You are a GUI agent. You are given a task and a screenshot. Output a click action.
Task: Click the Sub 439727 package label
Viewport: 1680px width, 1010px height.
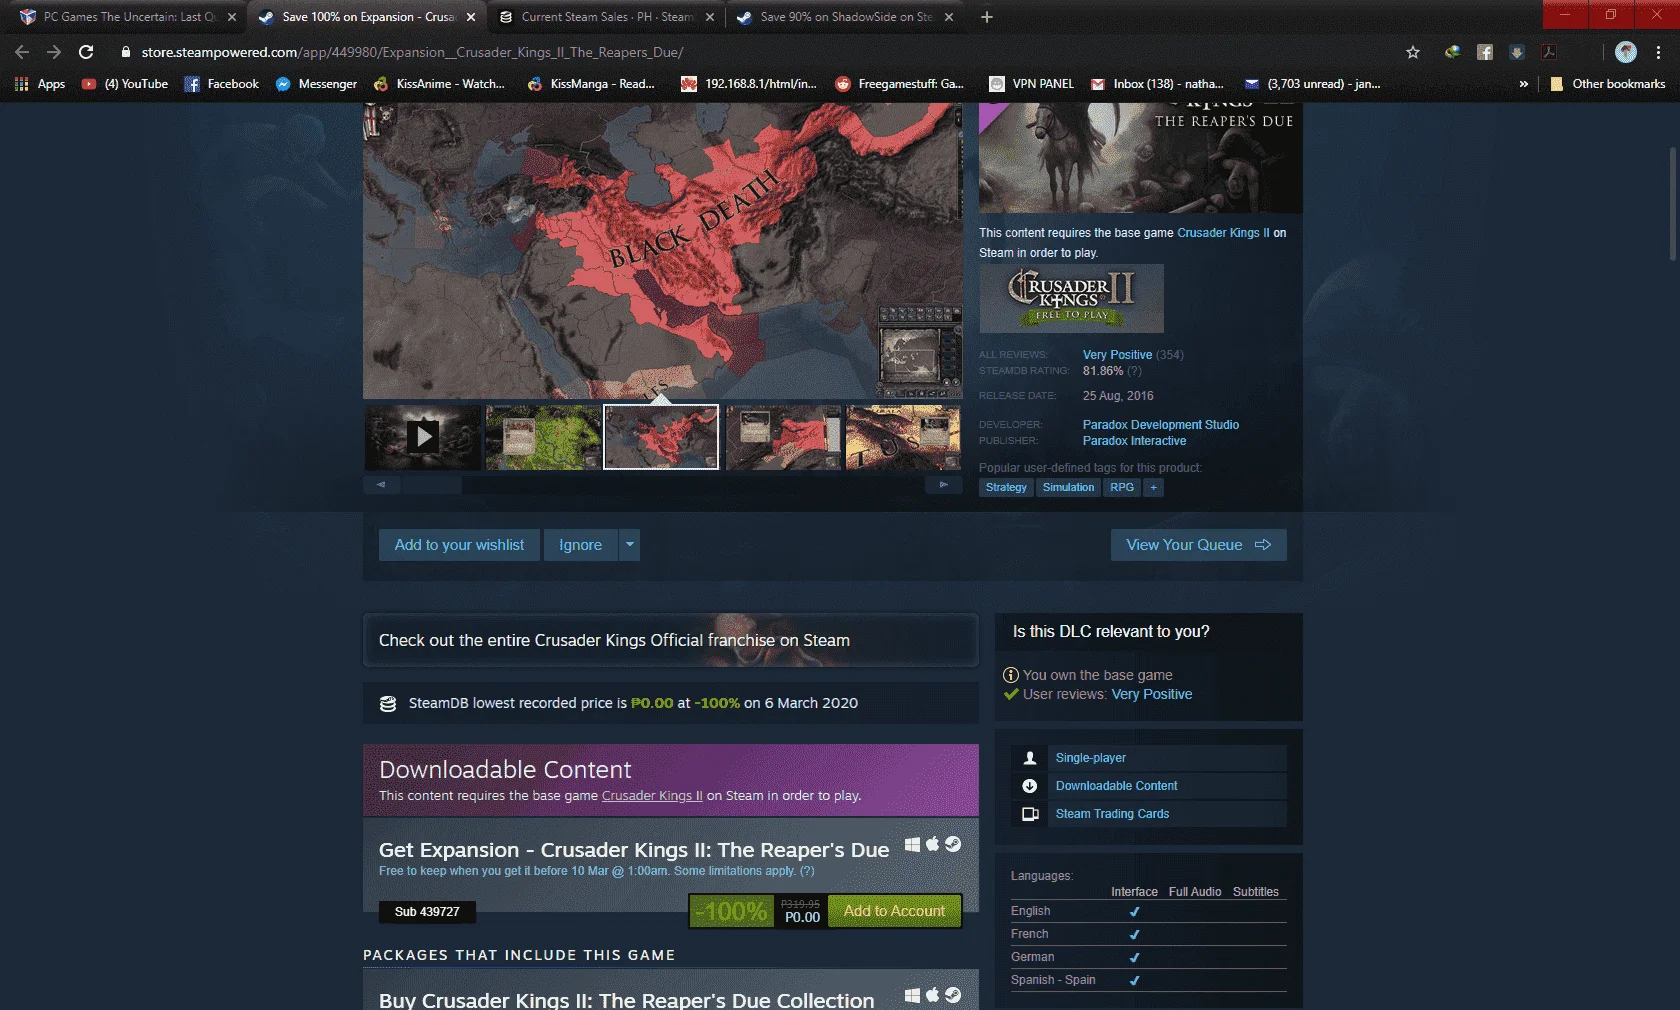point(427,912)
